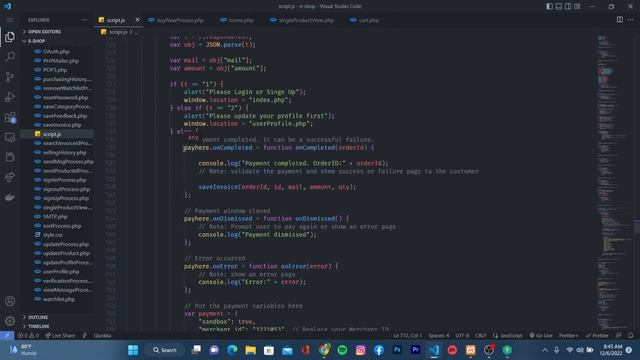Image resolution: width=640 pixels, height=360 pixels.
Task: Click the Split Editor Right icon
Action: point(620,20)
